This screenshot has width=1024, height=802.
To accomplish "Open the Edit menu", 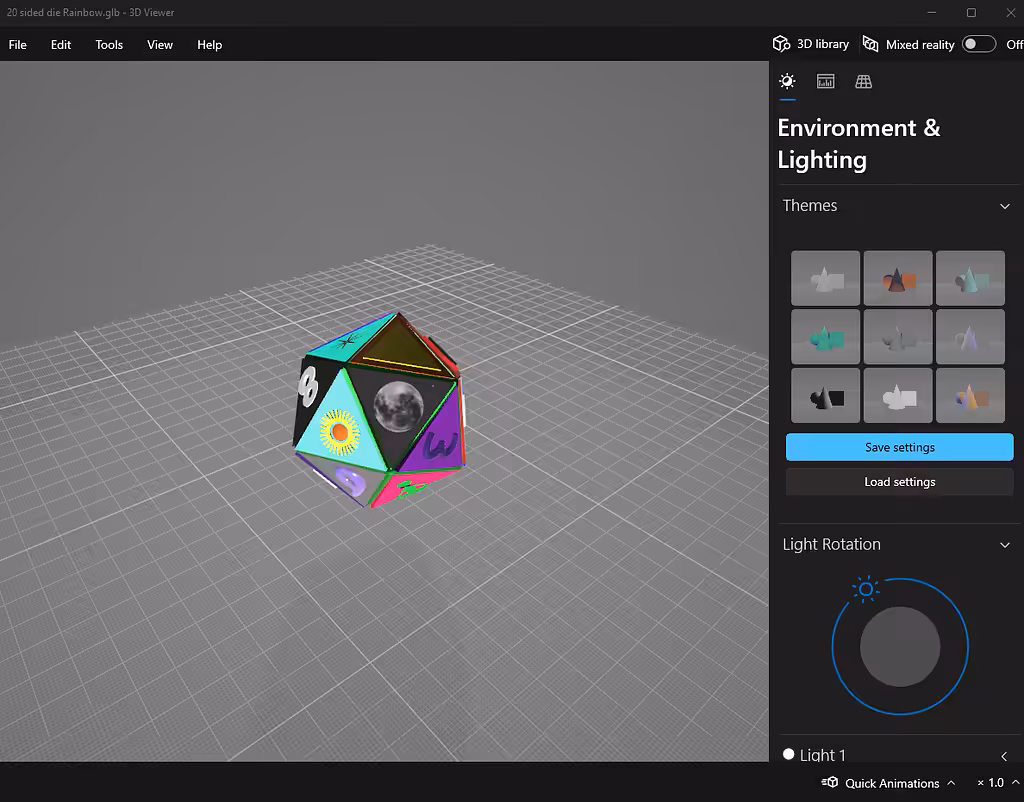I will (x=61, y=44).
